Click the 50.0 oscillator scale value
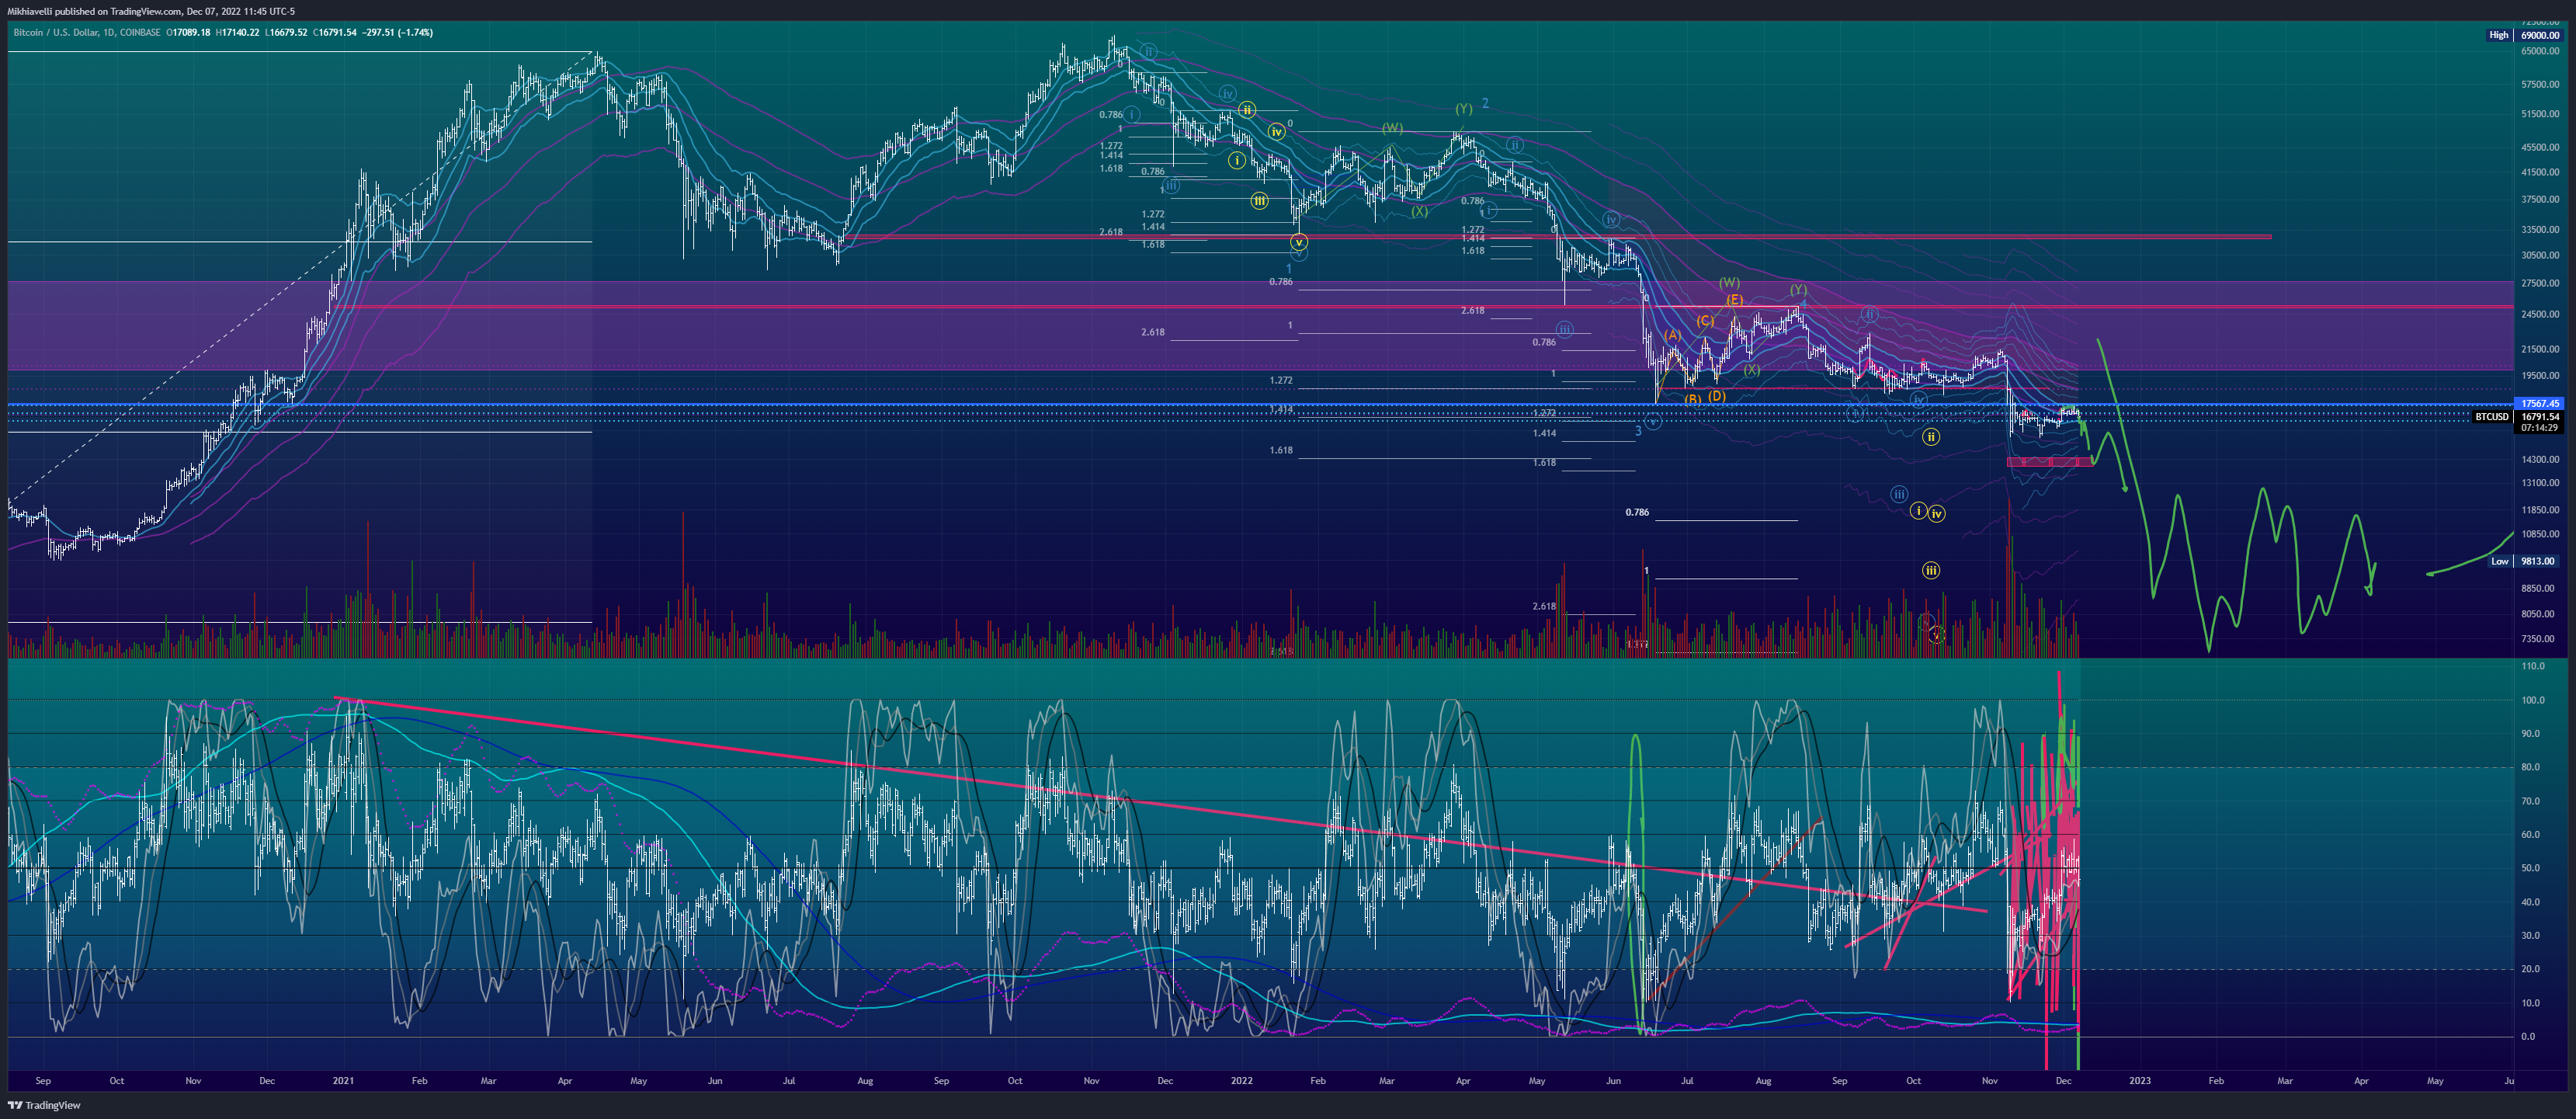The height and width of the screenshot is (1119, 2576). (2531, 868)
